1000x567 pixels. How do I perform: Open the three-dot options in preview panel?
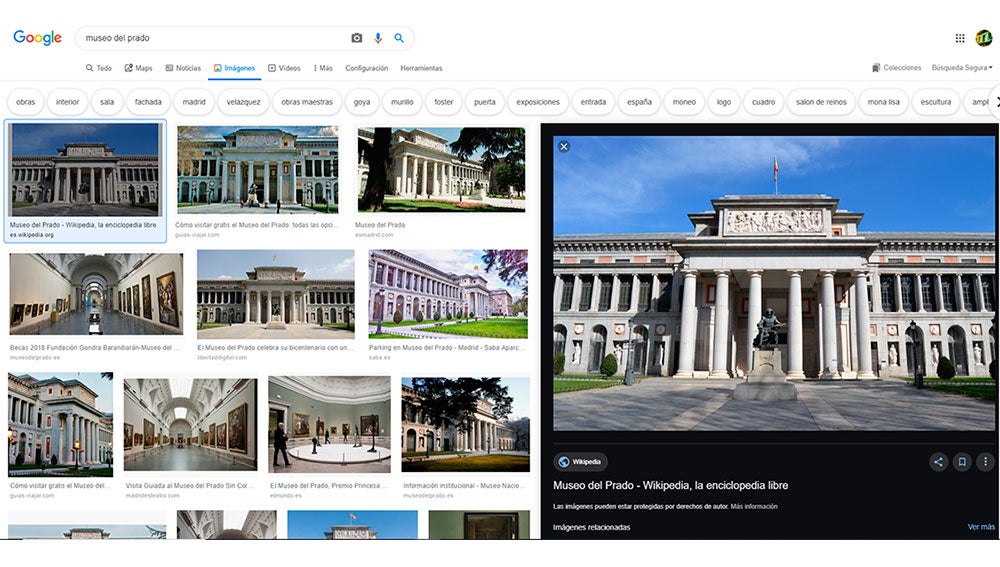(985, 462)
